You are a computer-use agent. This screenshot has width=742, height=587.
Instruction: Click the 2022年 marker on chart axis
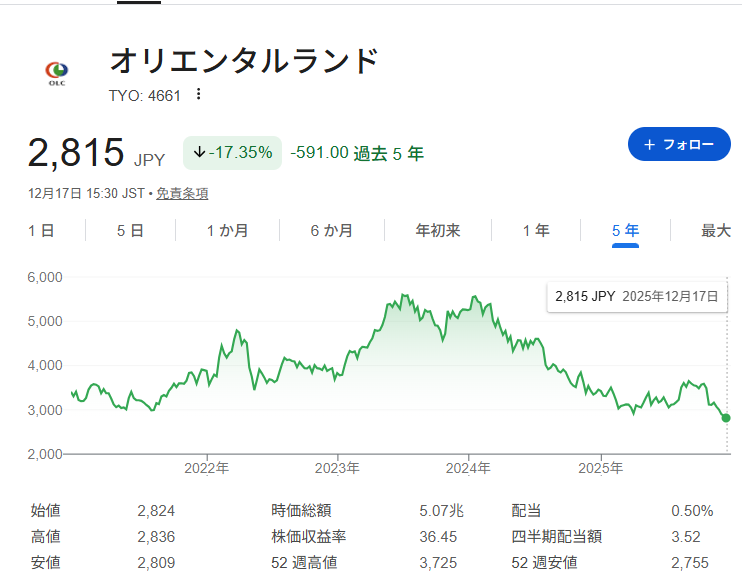[x=207, y=468]
